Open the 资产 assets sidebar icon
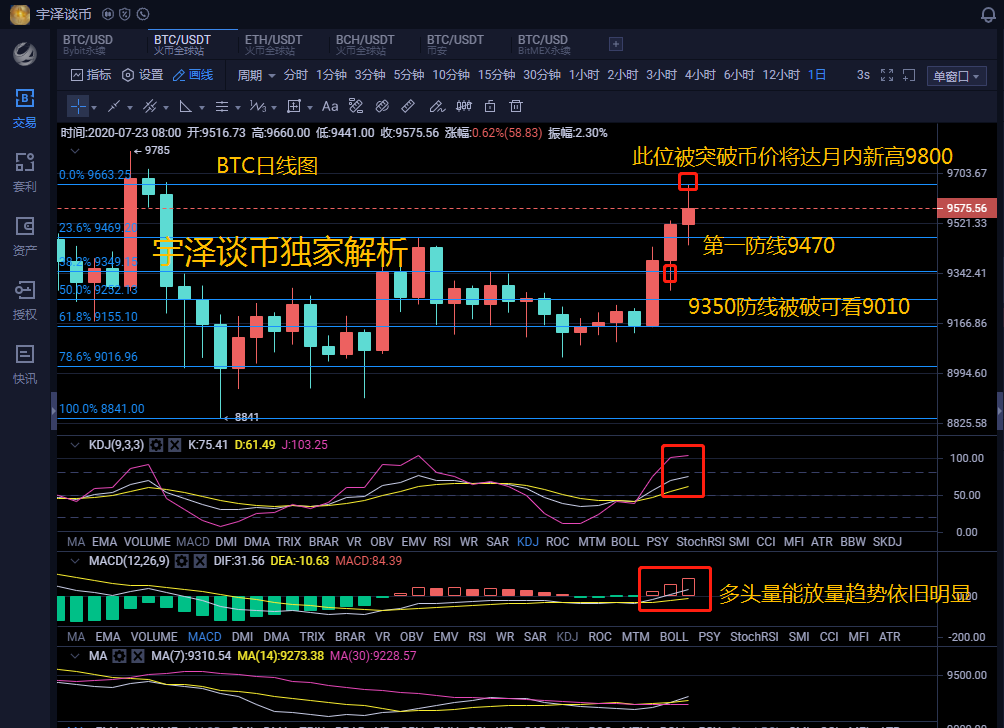This screenshot has height=728, width=1004. (25, 236)
